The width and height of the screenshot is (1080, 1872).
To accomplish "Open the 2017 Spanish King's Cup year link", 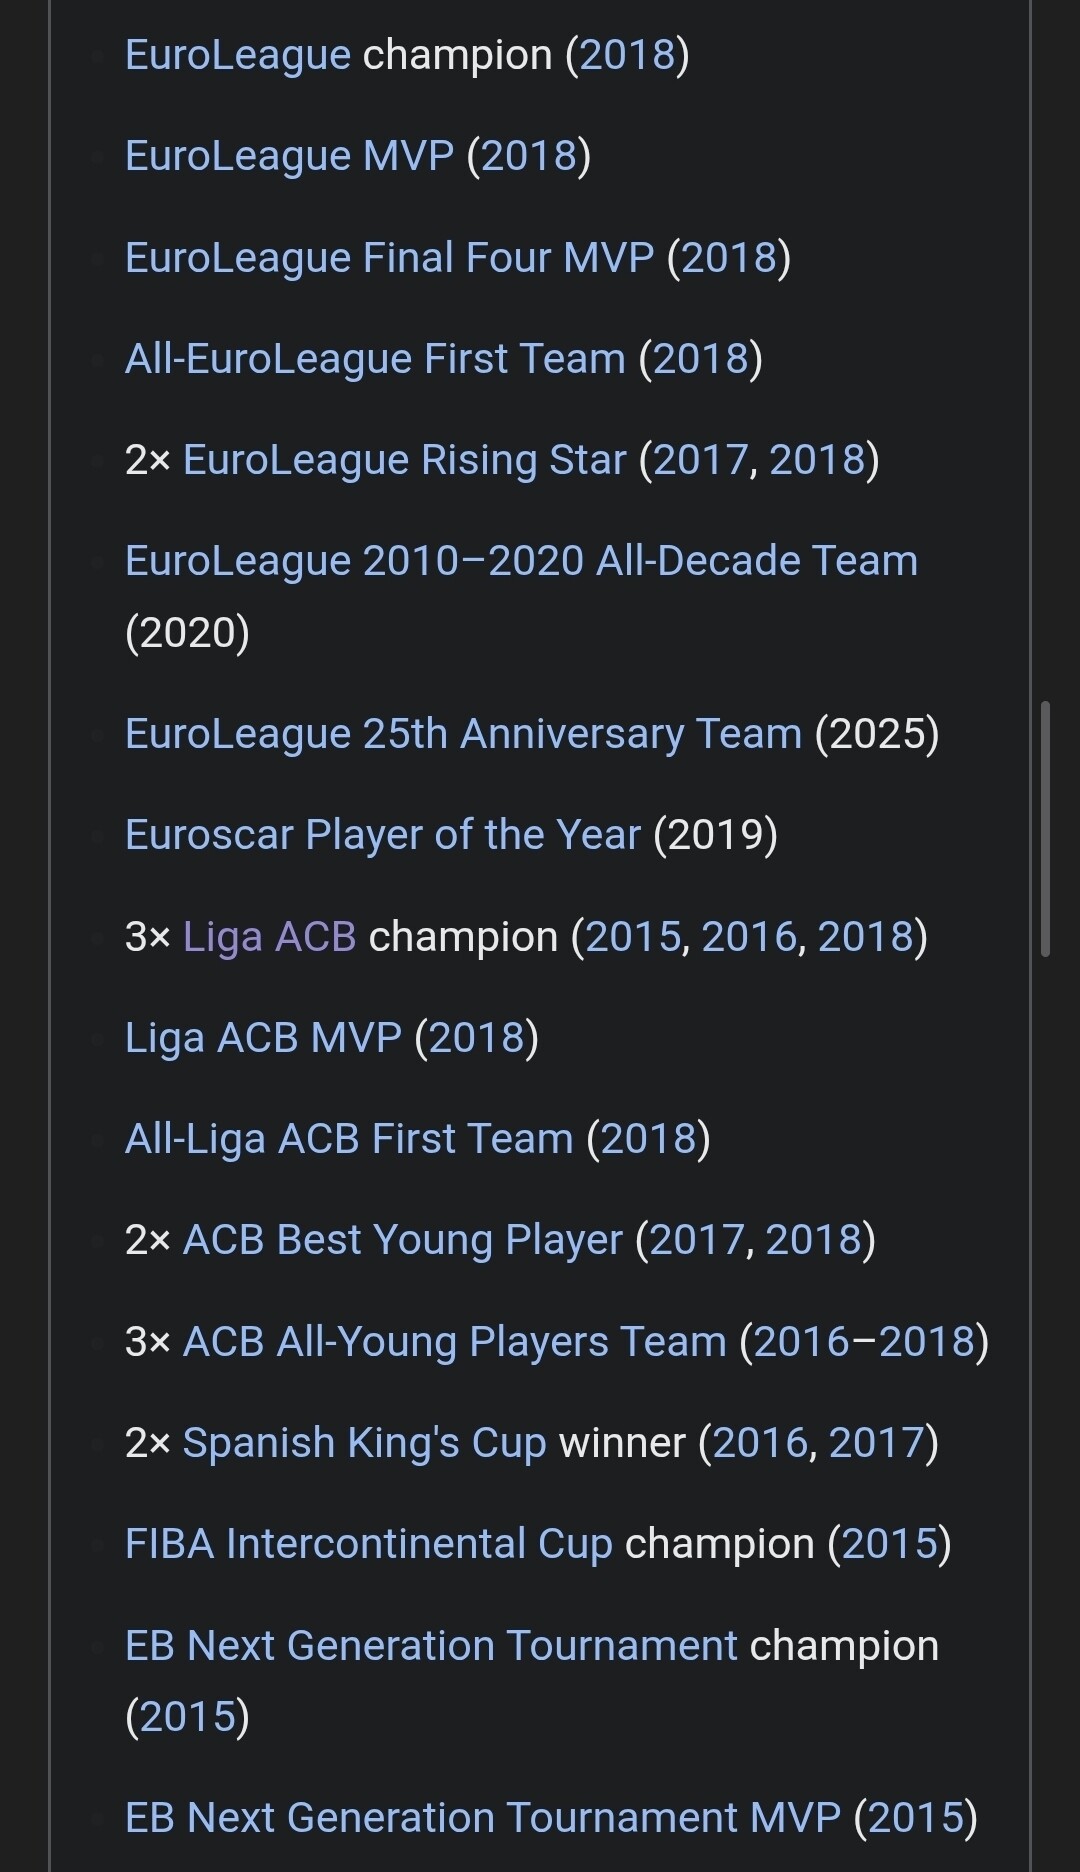I will 876,1443.
